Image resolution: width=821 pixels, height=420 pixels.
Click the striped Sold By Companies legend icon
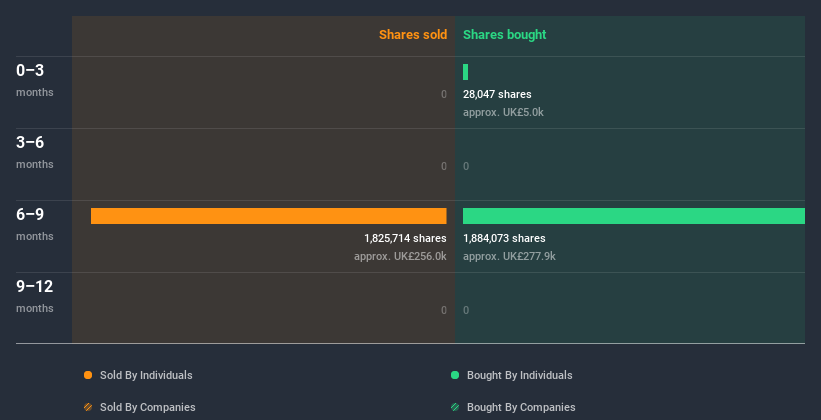coord(88,407)
